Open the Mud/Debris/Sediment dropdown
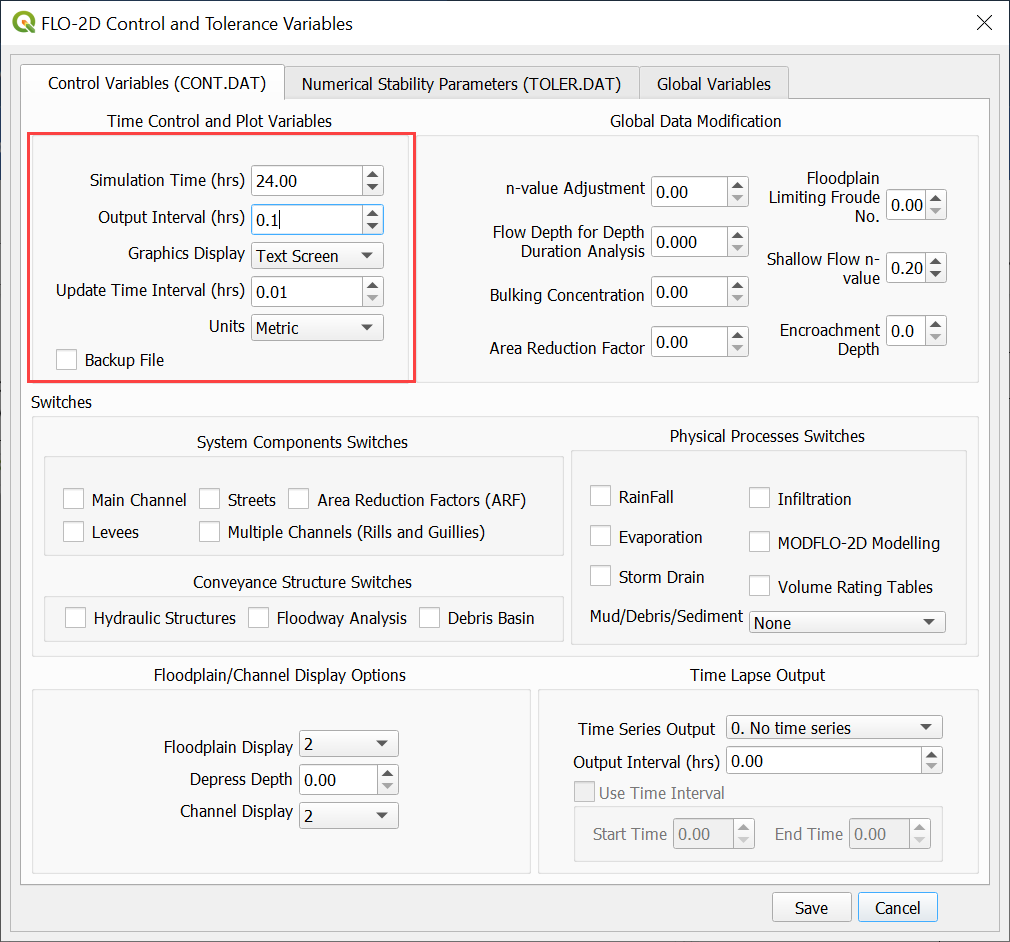Image resolution: width=1010 pixels, height=942 pixels. [846, 623]
